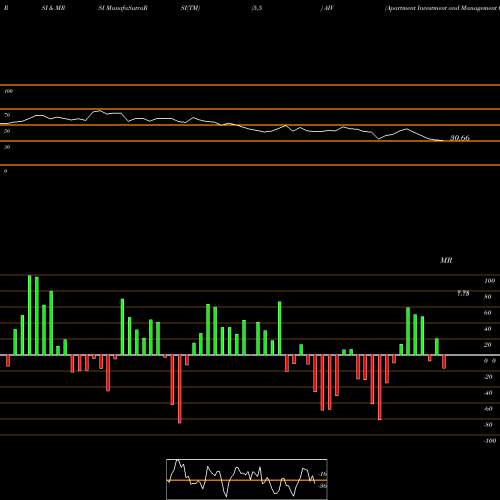Select the MR axis label -80
The image size is (500, 500).
coord(488,425)
